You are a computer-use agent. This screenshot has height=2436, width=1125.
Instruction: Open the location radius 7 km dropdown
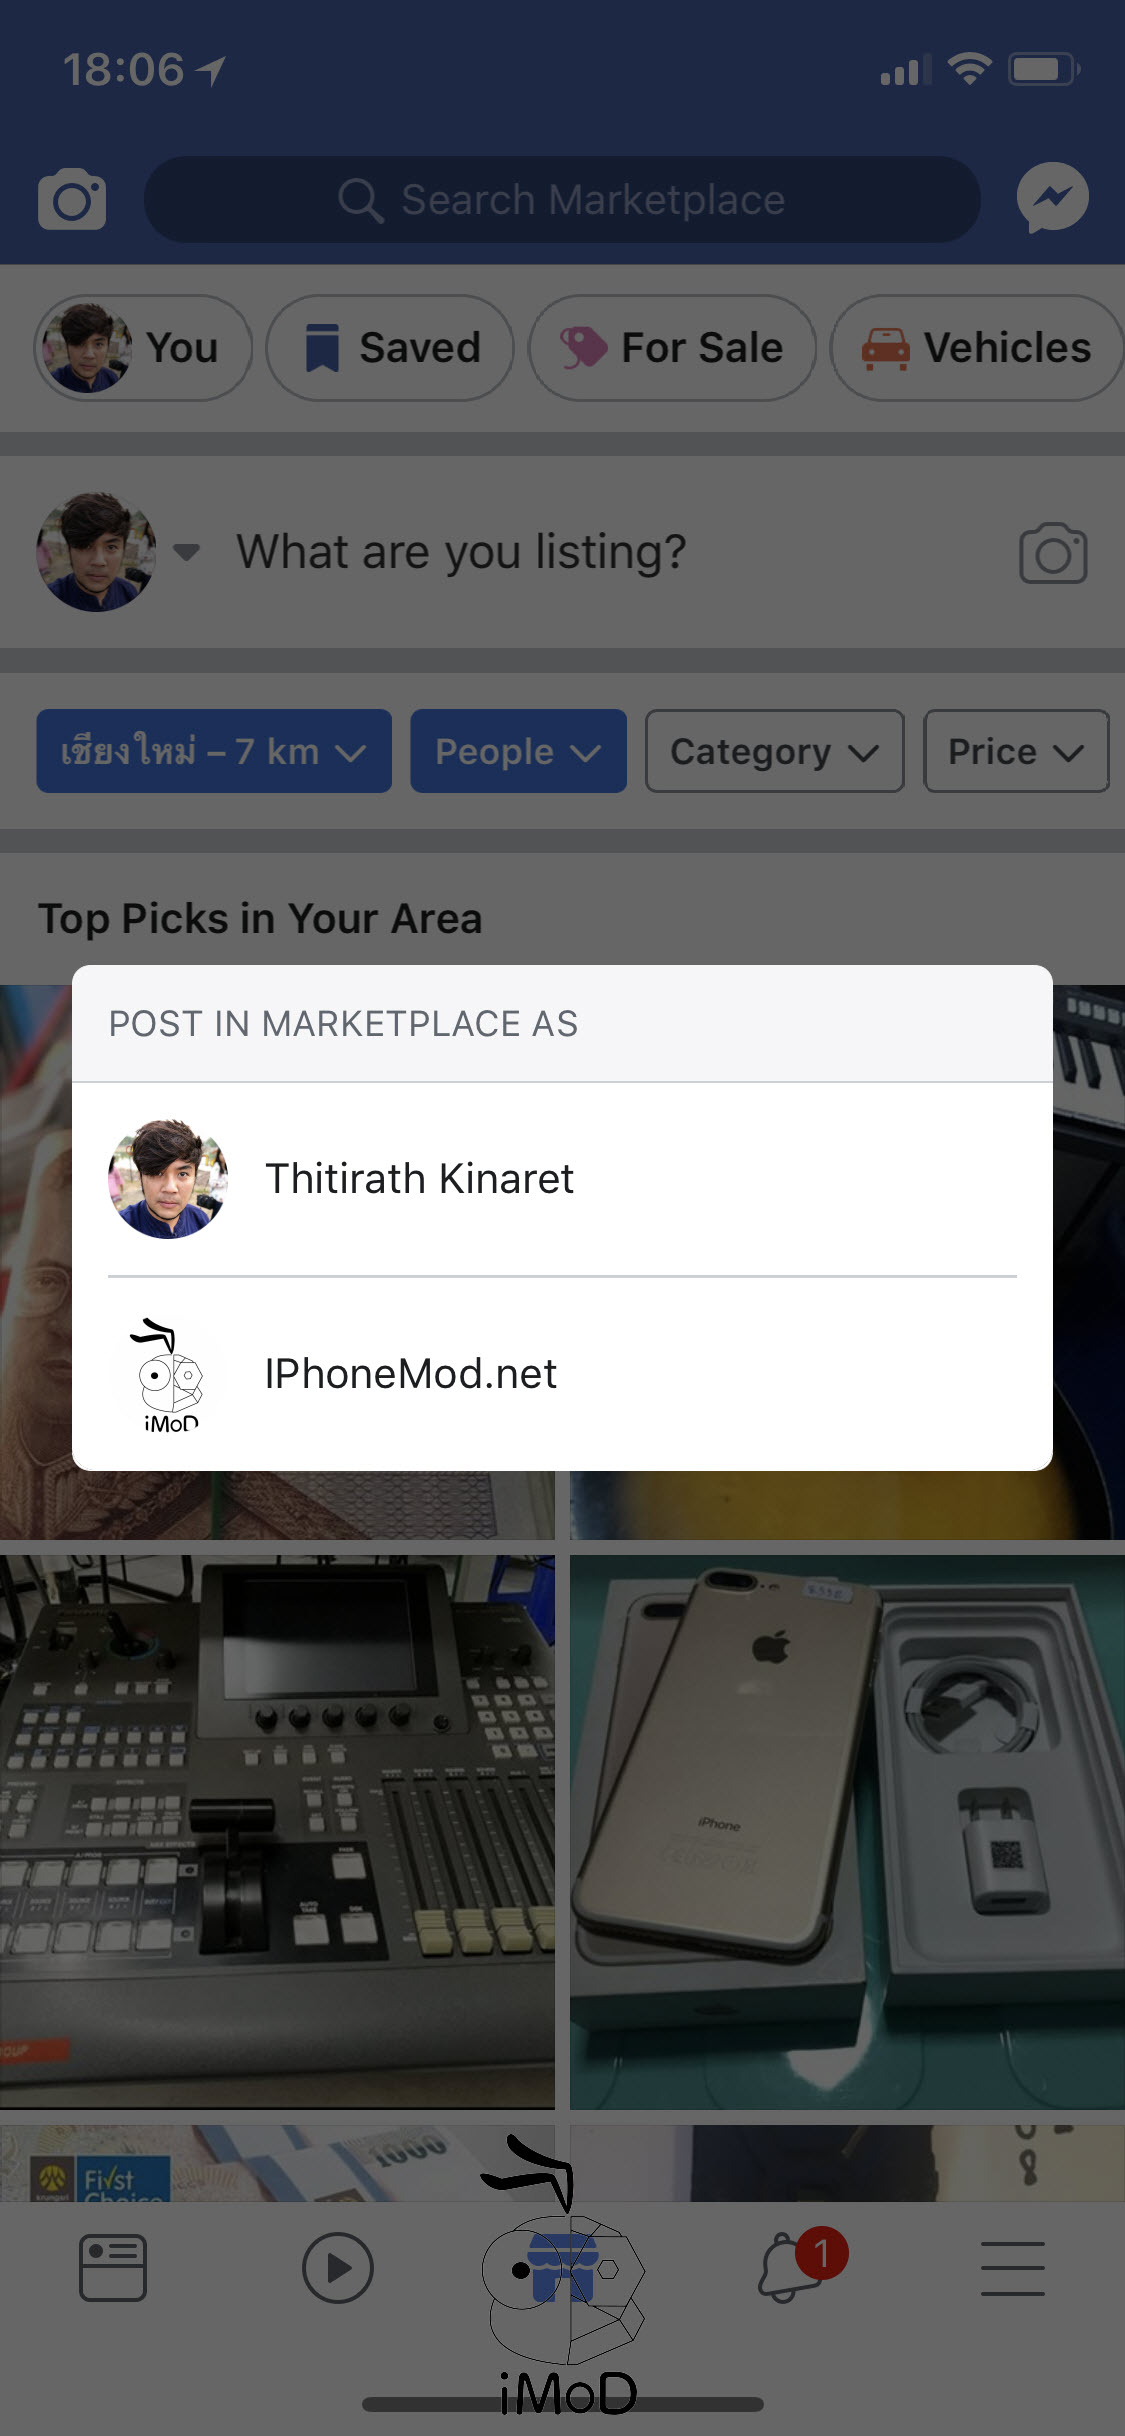(214, 751)
